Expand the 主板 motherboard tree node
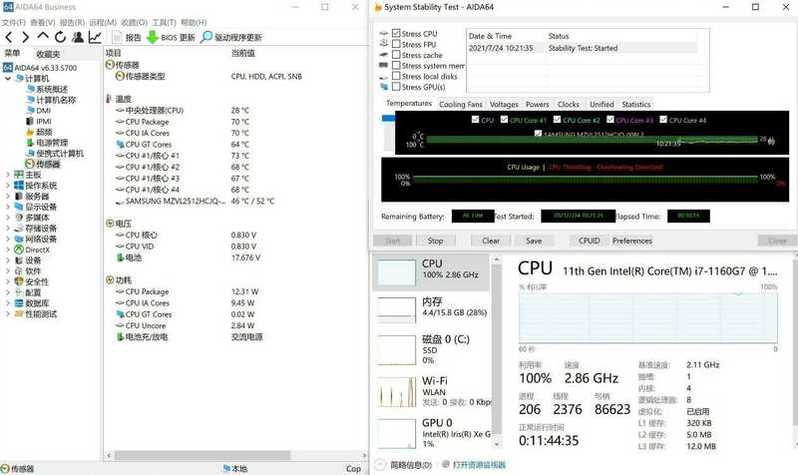This screenshot has width=798, height=475. 8,175
